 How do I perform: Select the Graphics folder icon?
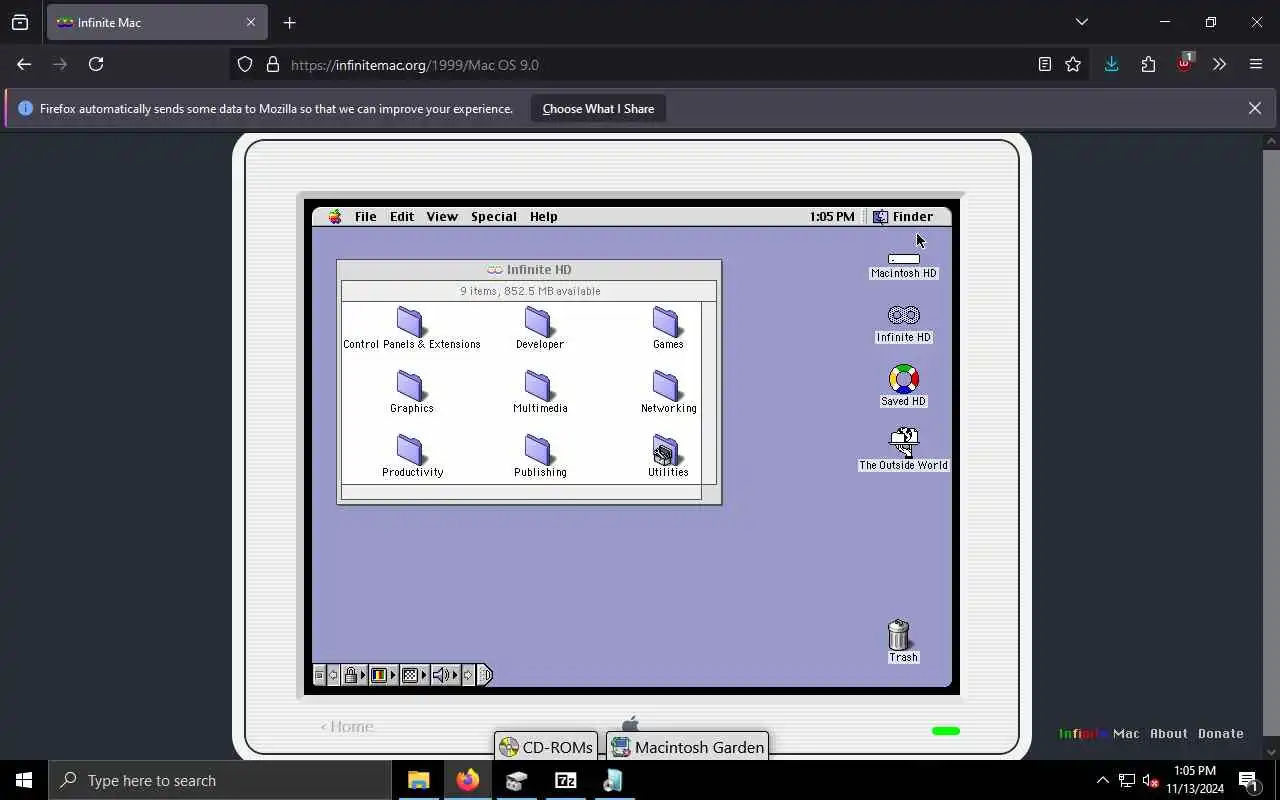coord(411,386)
